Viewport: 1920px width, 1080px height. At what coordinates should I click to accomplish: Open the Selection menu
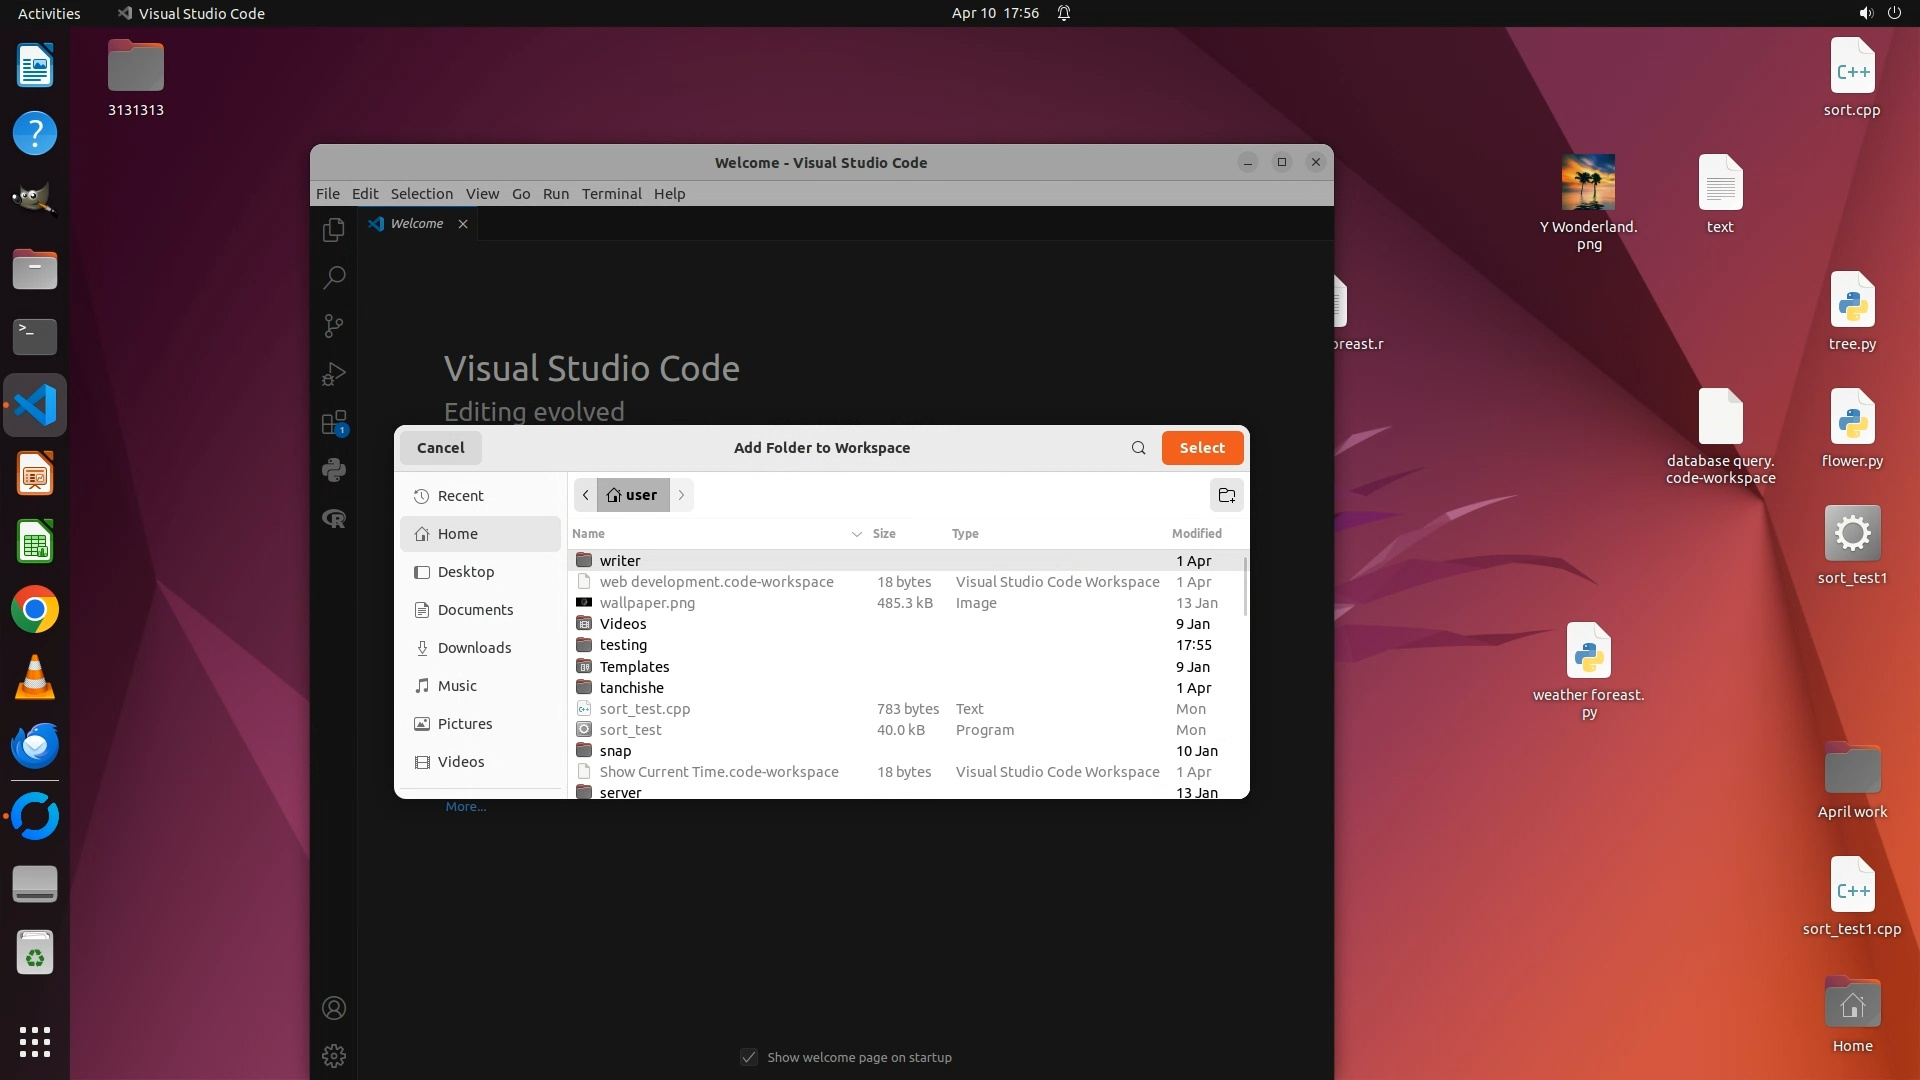tap(421, 194)
